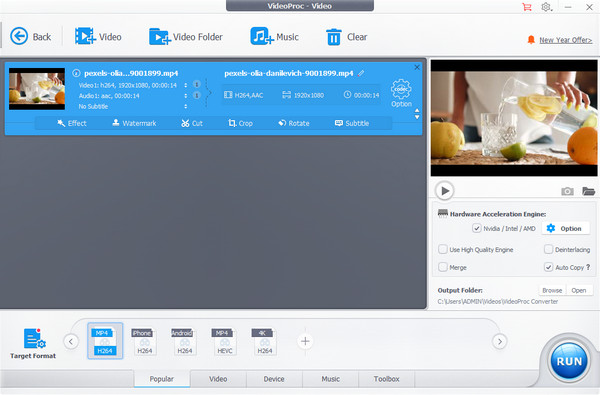The height and width of the screenshot is (395, 600).
Task: Take a snapshot with camera icon
Action: pos(567,191)
